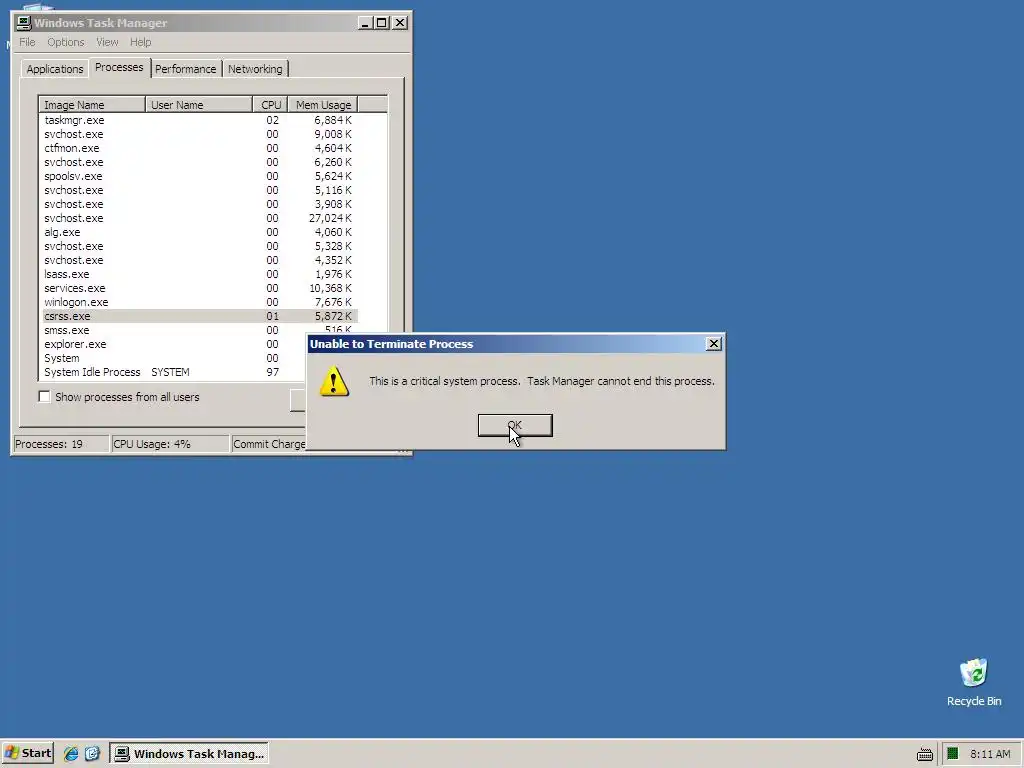Select the ctfmon.exe process
The image size is (1024, 768).
[x=199, y=148]
